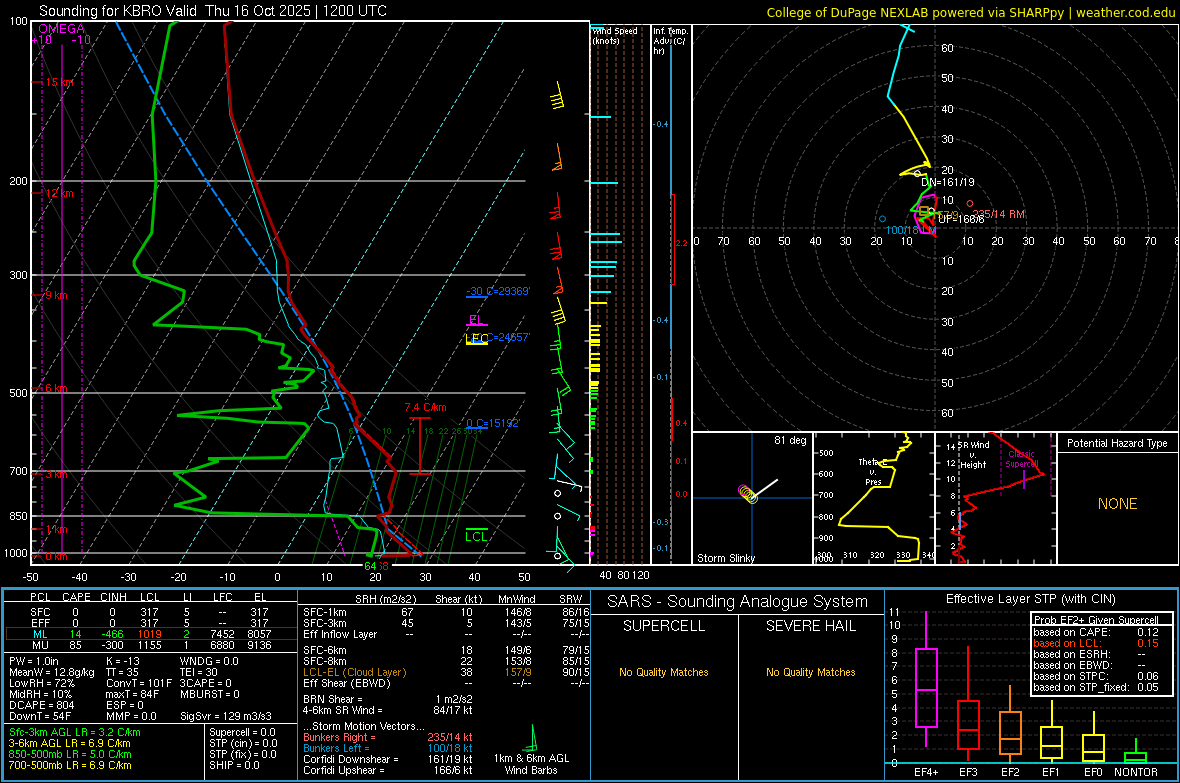Click the 'DN=161/19' hodograph label
The height and width of the screenshot is (783, 1180).
(947, 182)
